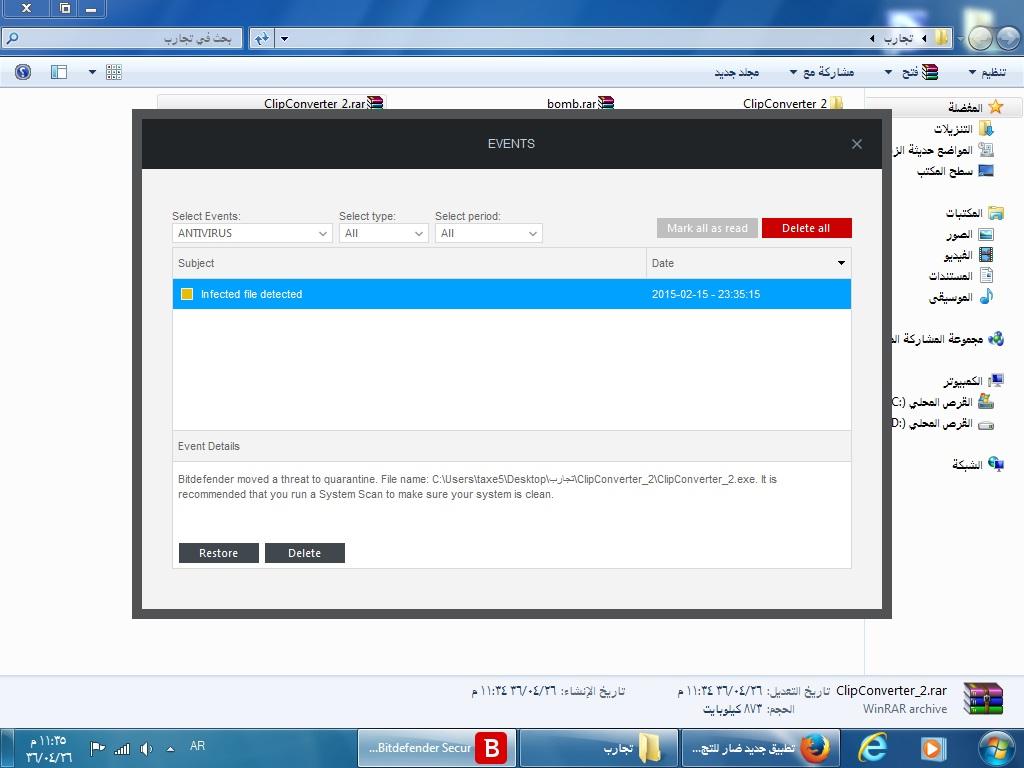Click the Mark all as read button

tap(707, 228)
